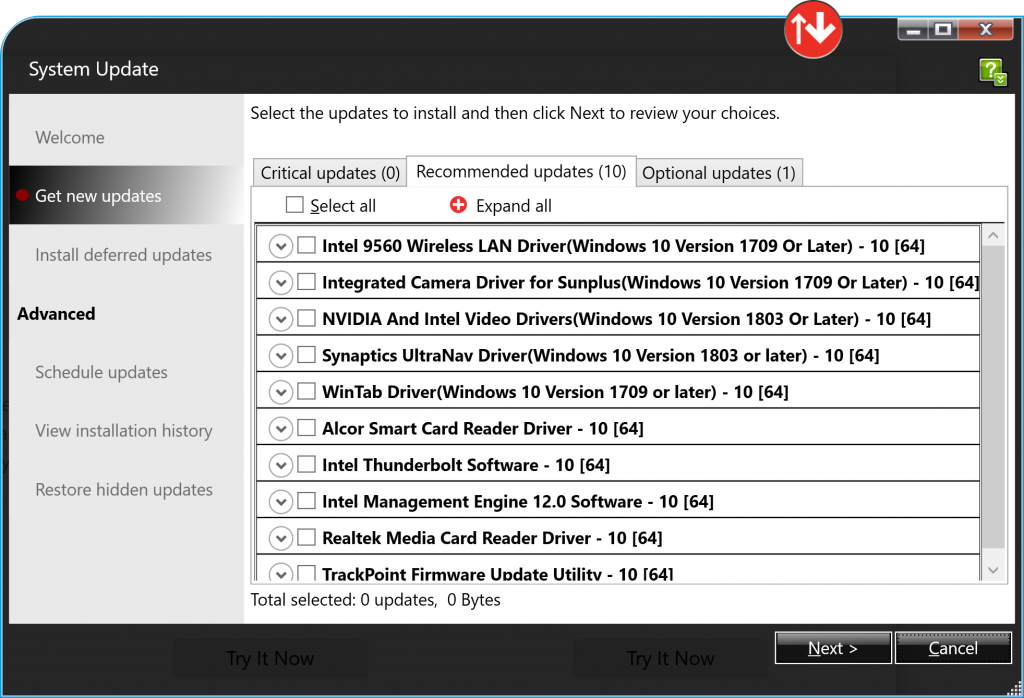Minimize the System Update window
1024x698 pixels.
coord(913,29)
